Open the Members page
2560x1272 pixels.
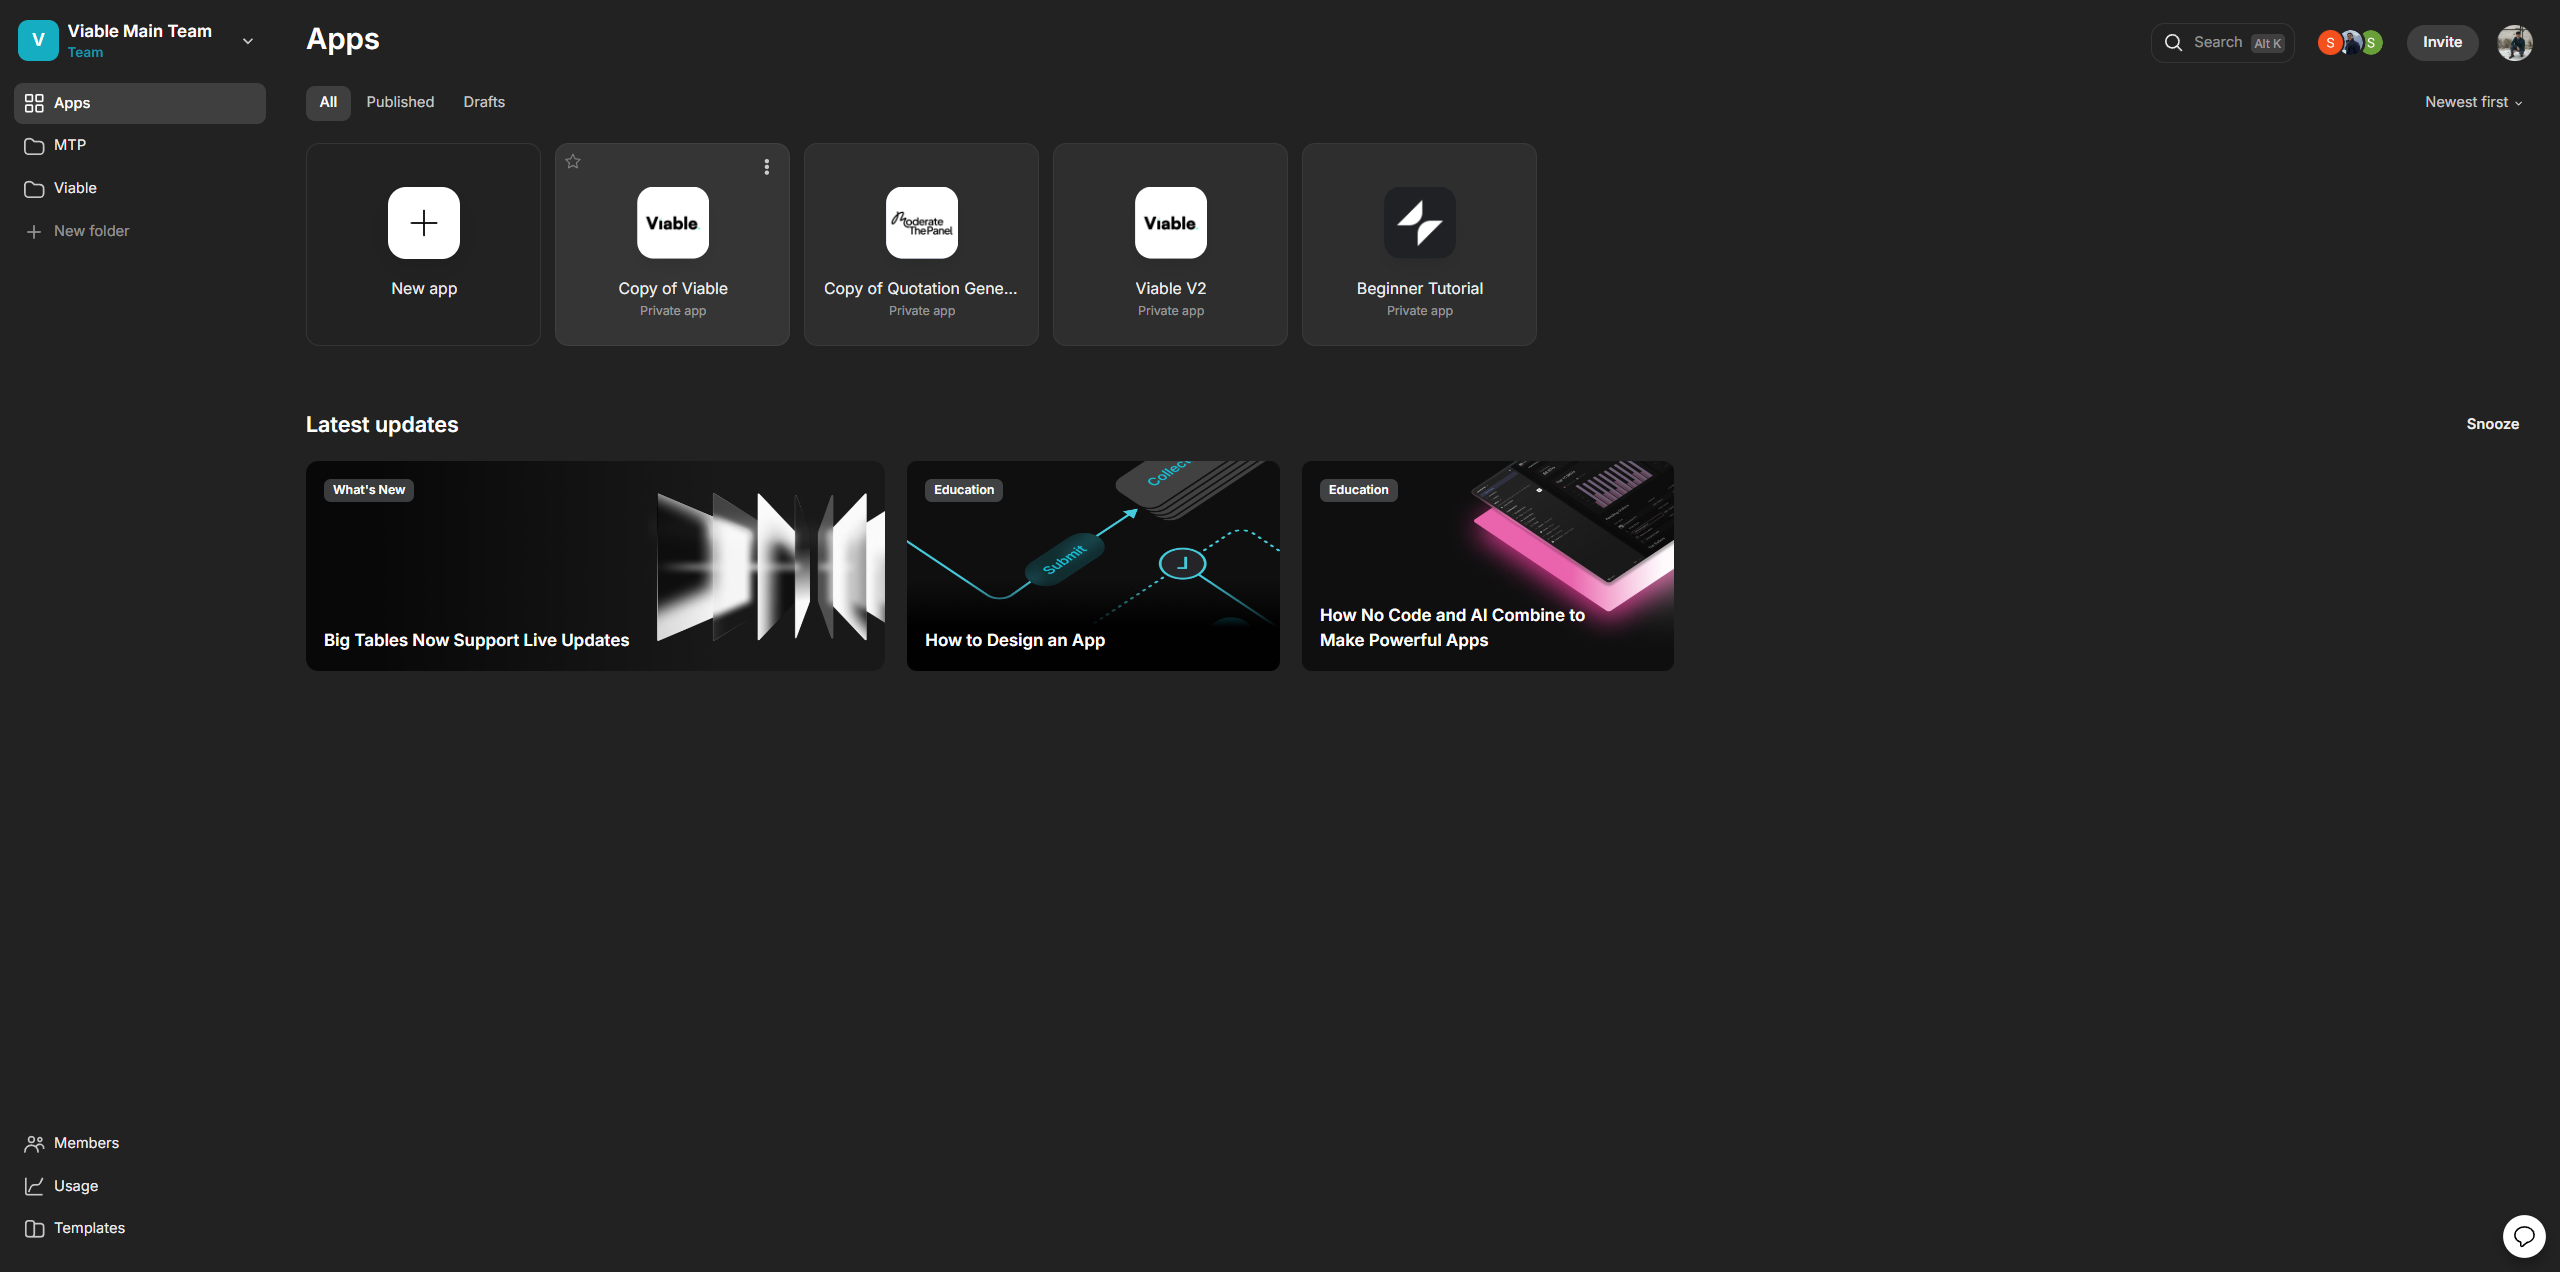pos(86,1143)
